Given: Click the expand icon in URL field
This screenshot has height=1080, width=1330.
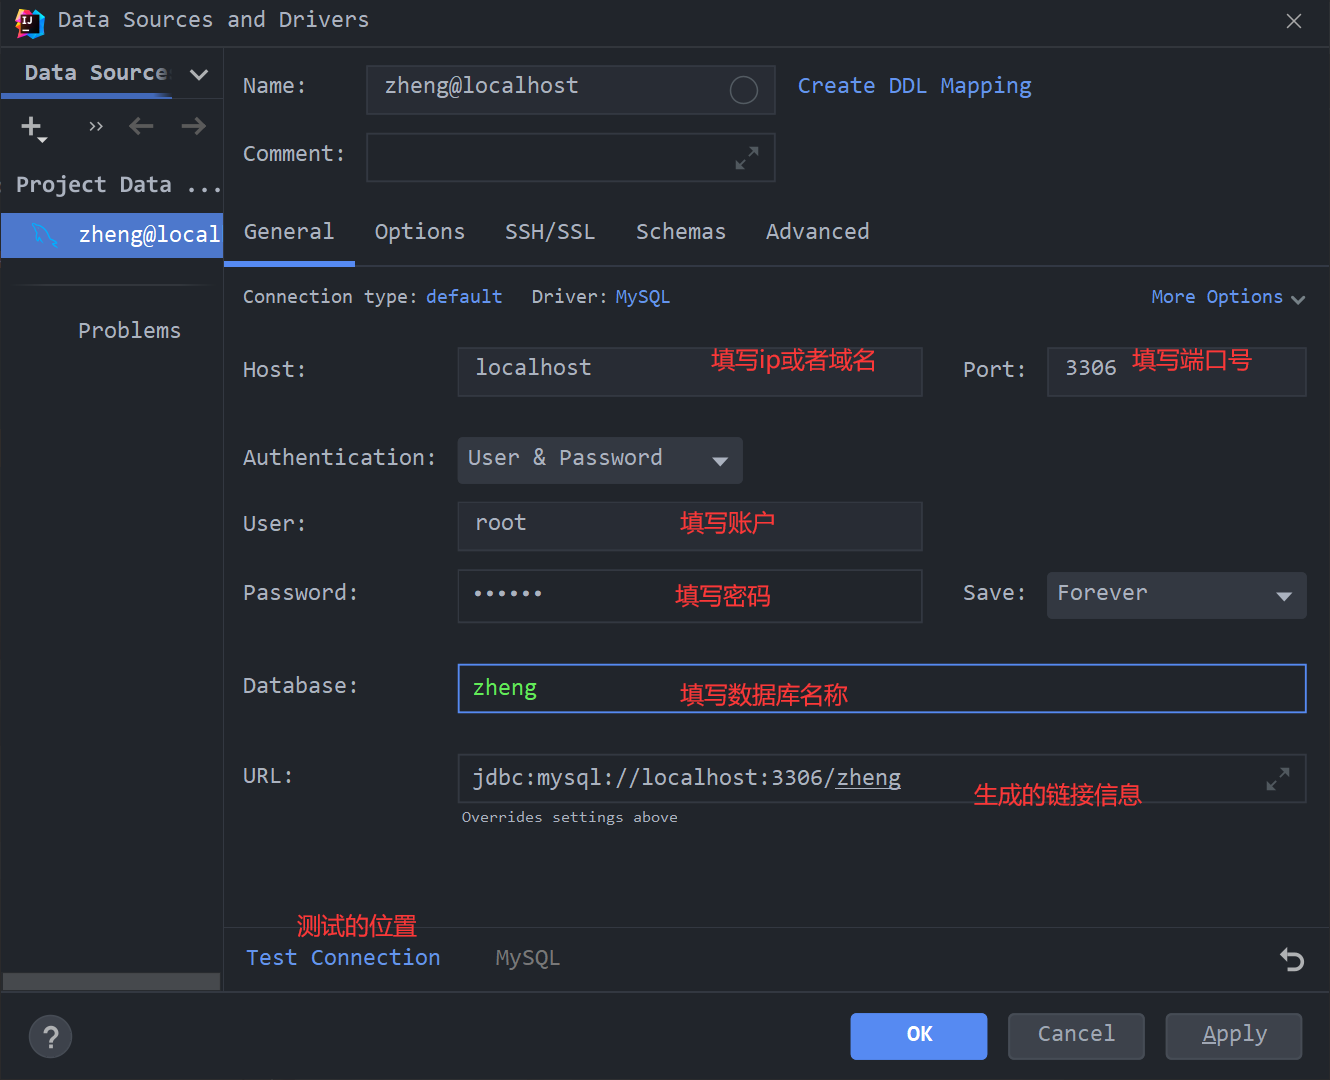Looking at the screenshot, I should tap(1278, 779).
